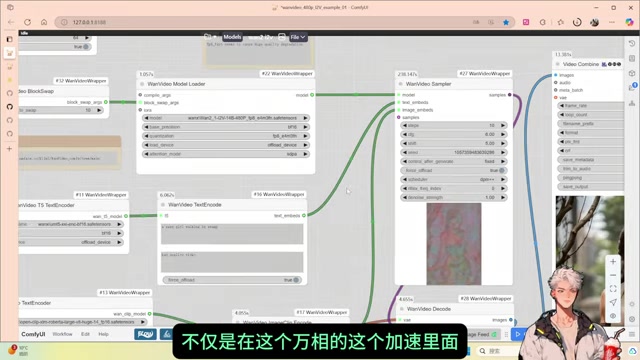
Task: Toggle force_offload in WanVideo TextEncode
Action: click(x=232, y=280)
